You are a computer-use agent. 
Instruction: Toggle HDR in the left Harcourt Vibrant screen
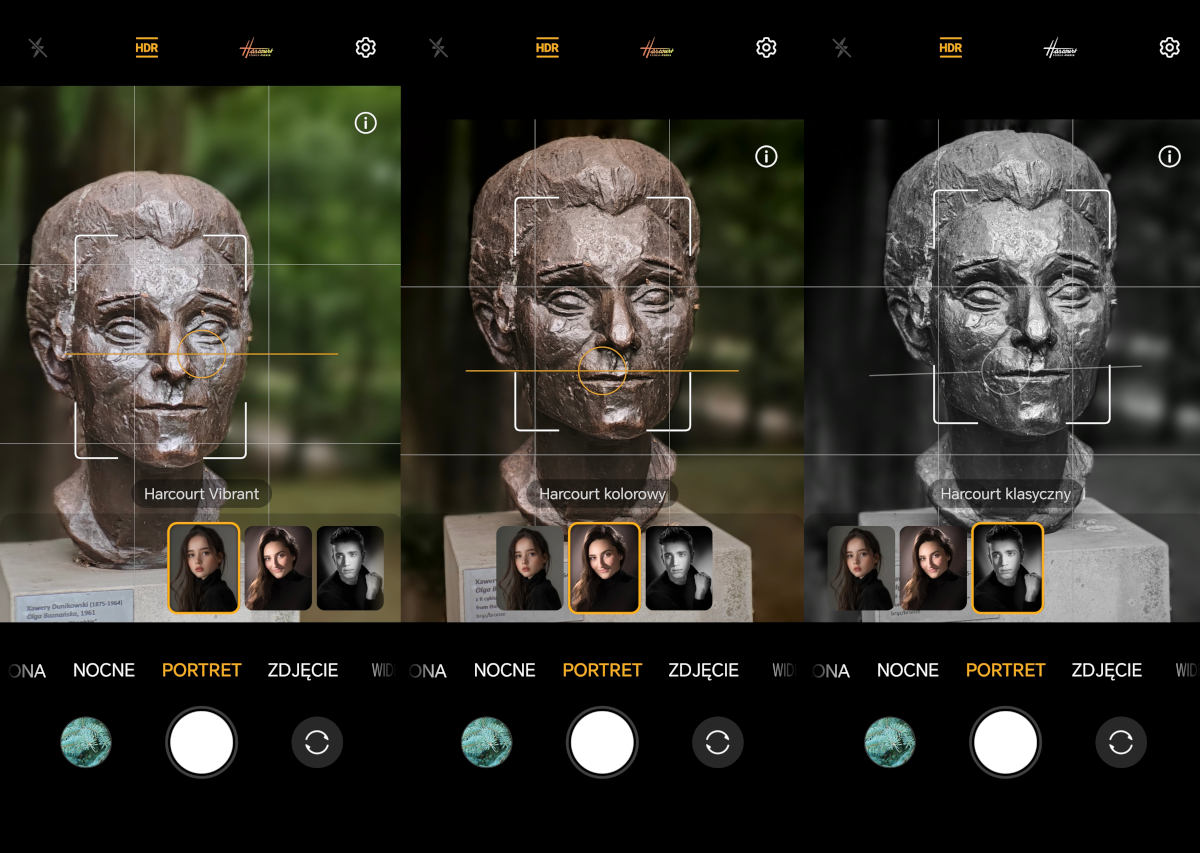tap(147, 48)
